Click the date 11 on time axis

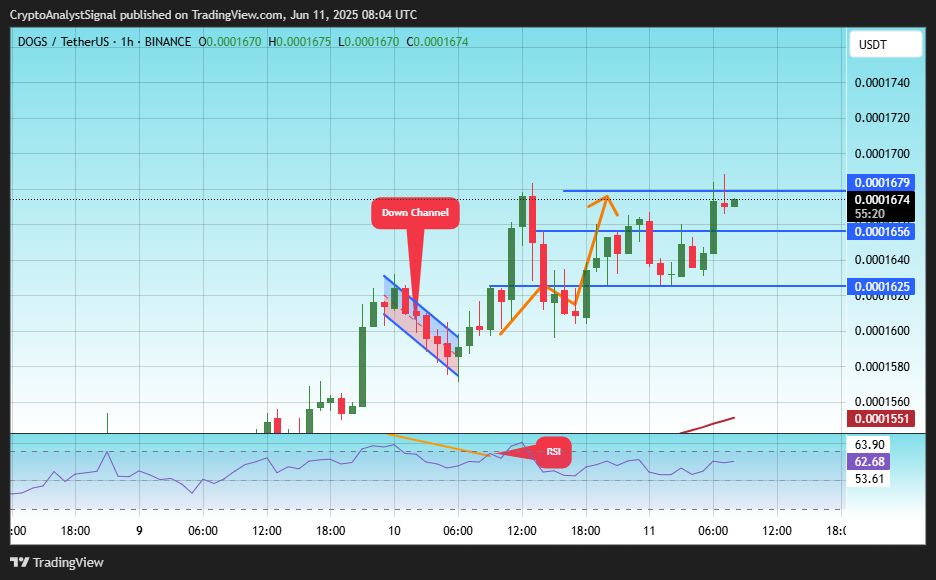click(649, 530)
